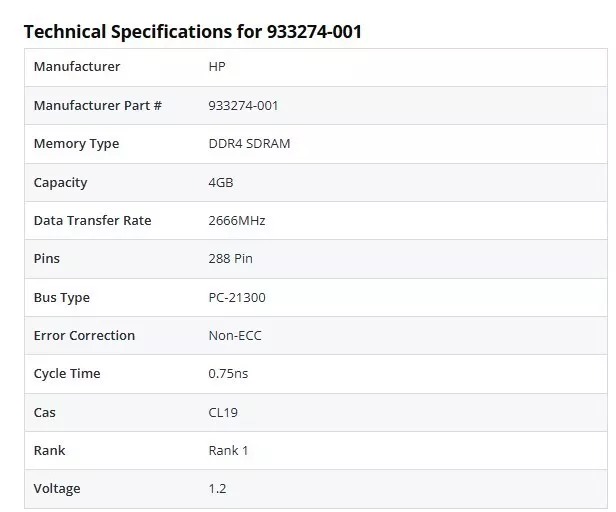
Task: Select the PC-21300 value
Action: (237, 297)
